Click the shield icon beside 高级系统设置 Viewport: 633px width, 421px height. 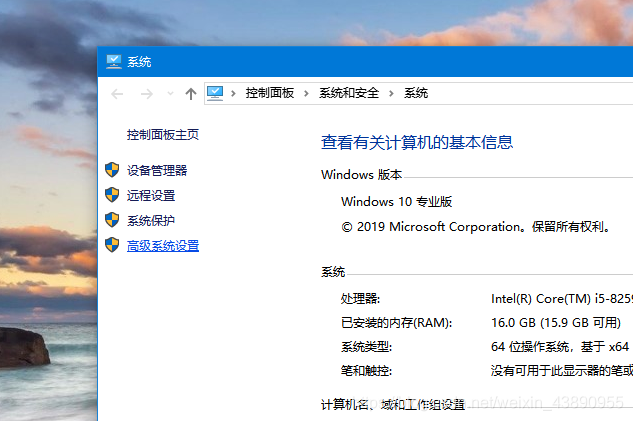point(112,245)
